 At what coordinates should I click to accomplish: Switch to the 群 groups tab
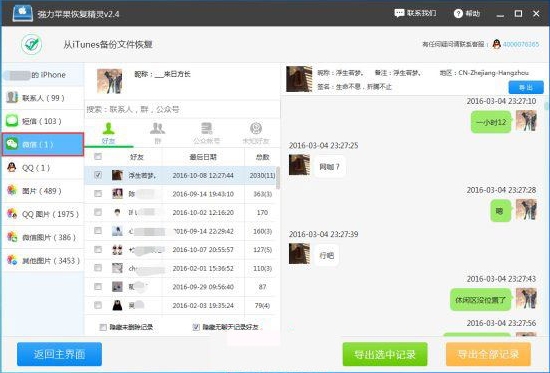(157, 134)
